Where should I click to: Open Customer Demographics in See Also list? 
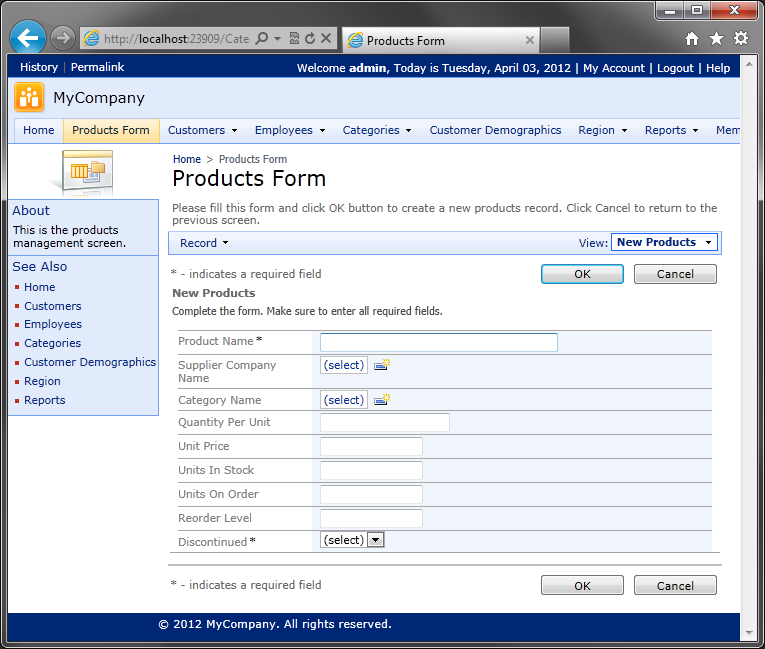pos(90,362)
